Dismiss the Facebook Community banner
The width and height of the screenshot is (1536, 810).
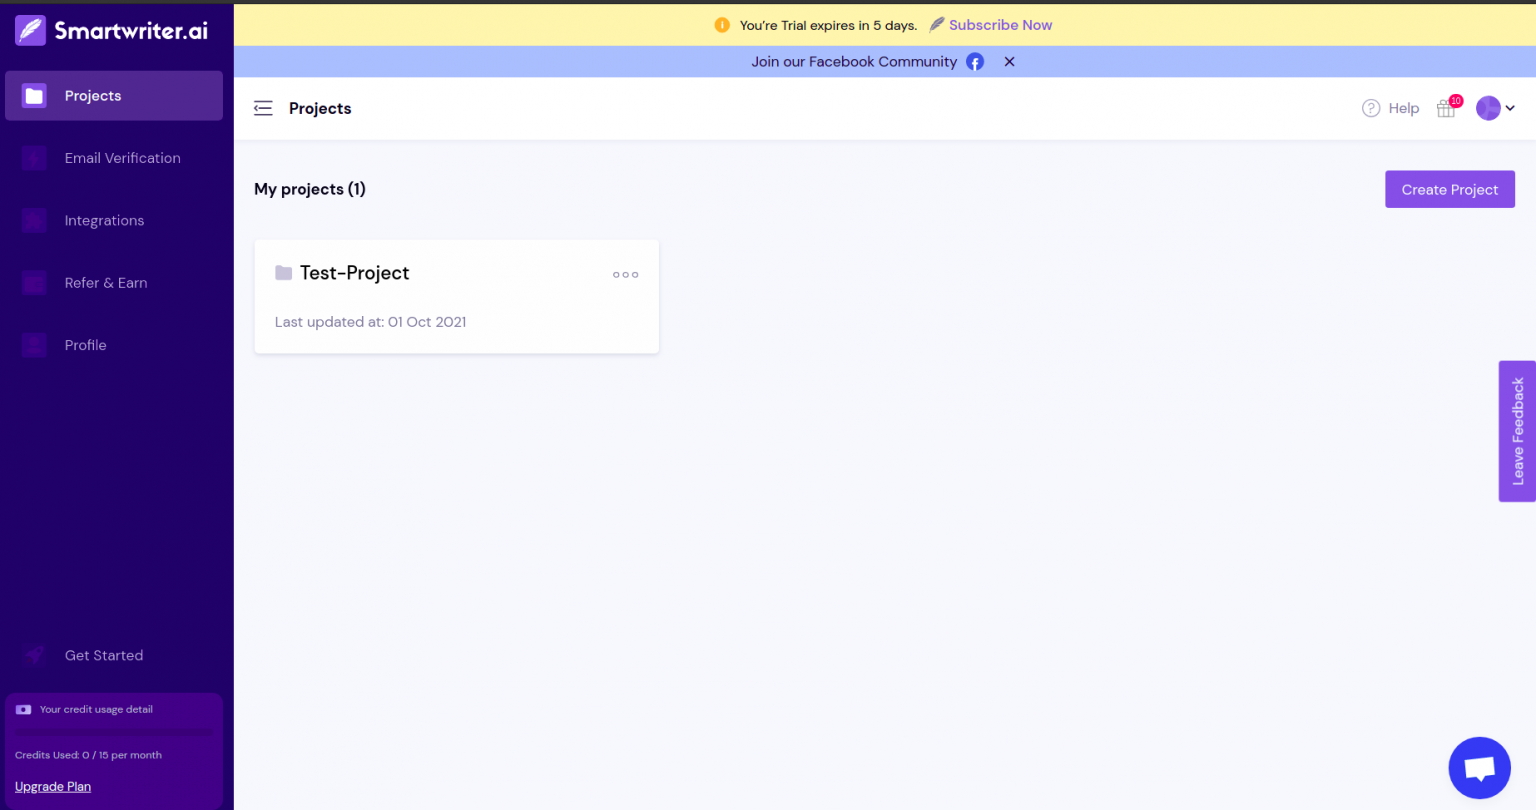1009,61
